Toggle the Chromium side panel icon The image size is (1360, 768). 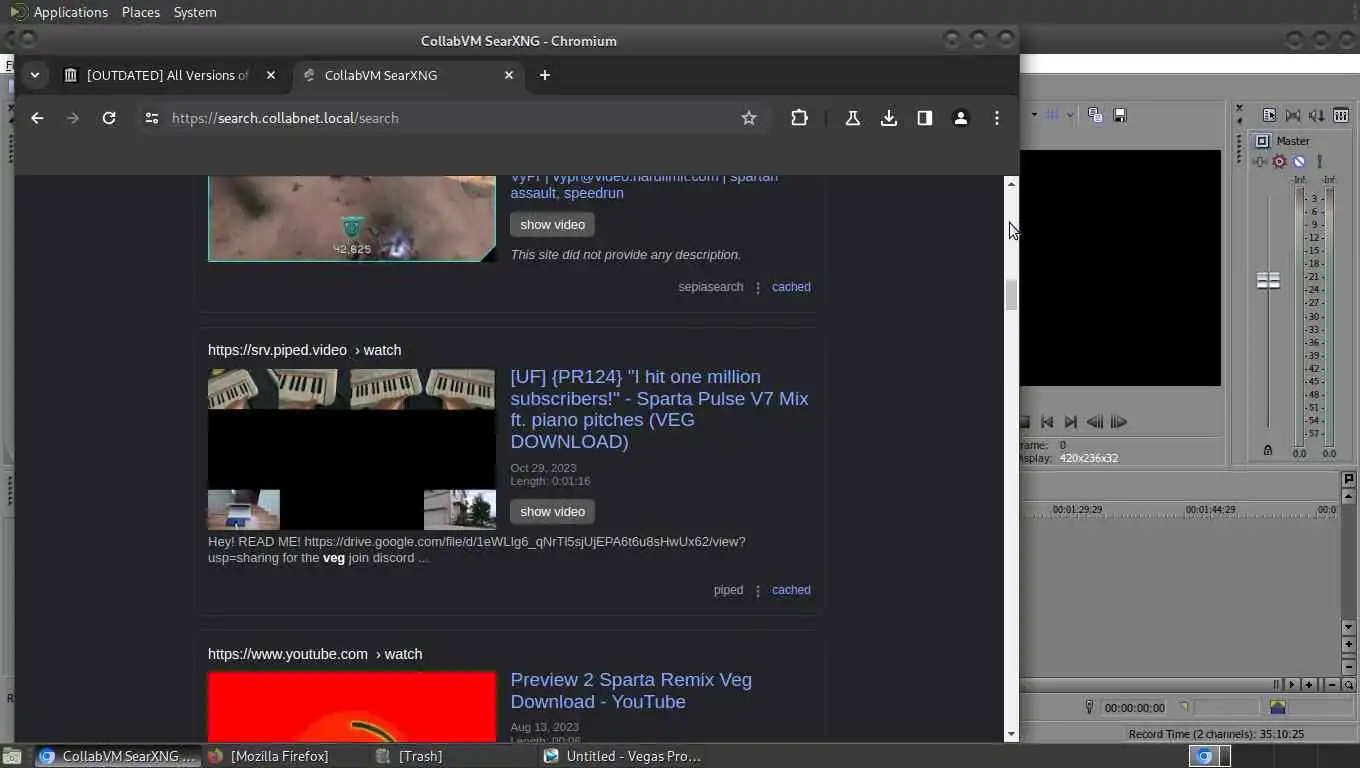tap(925, 118)
